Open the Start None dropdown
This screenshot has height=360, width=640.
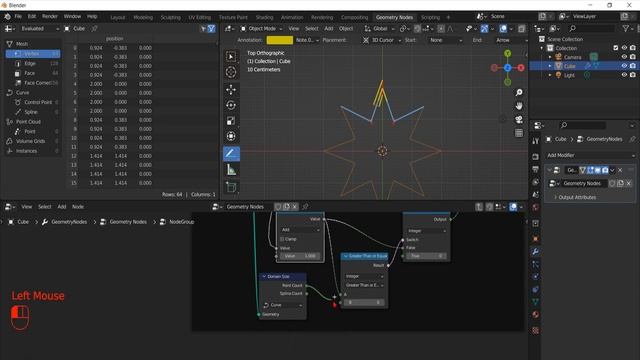tap(445, 40)
